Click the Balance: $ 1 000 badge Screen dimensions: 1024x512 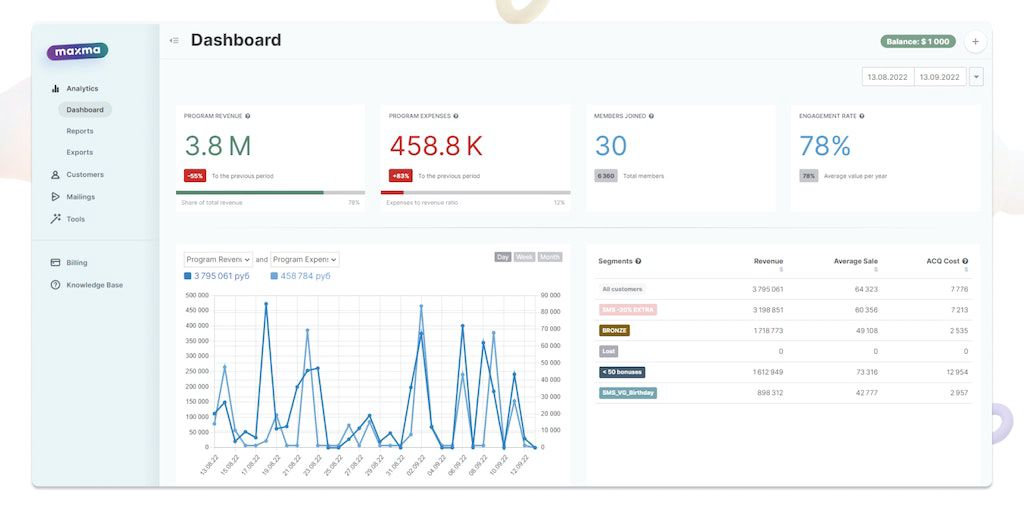(x=918, y=42)
